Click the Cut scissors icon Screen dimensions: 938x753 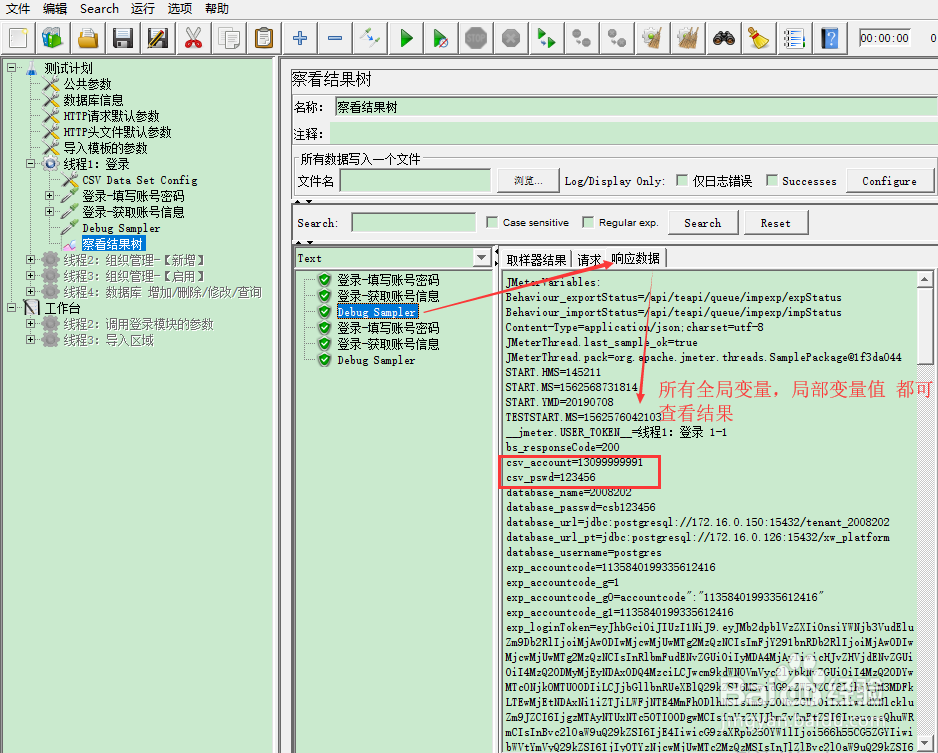(193, 38)
